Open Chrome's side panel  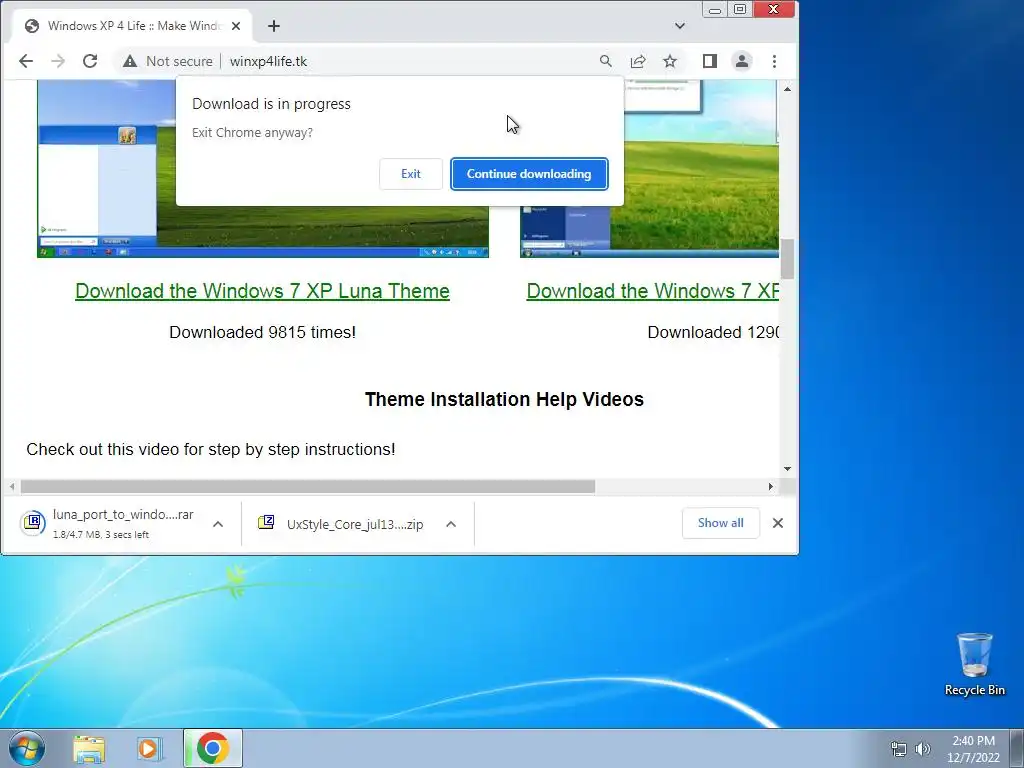pyautogui.click(x=710, y=61)
